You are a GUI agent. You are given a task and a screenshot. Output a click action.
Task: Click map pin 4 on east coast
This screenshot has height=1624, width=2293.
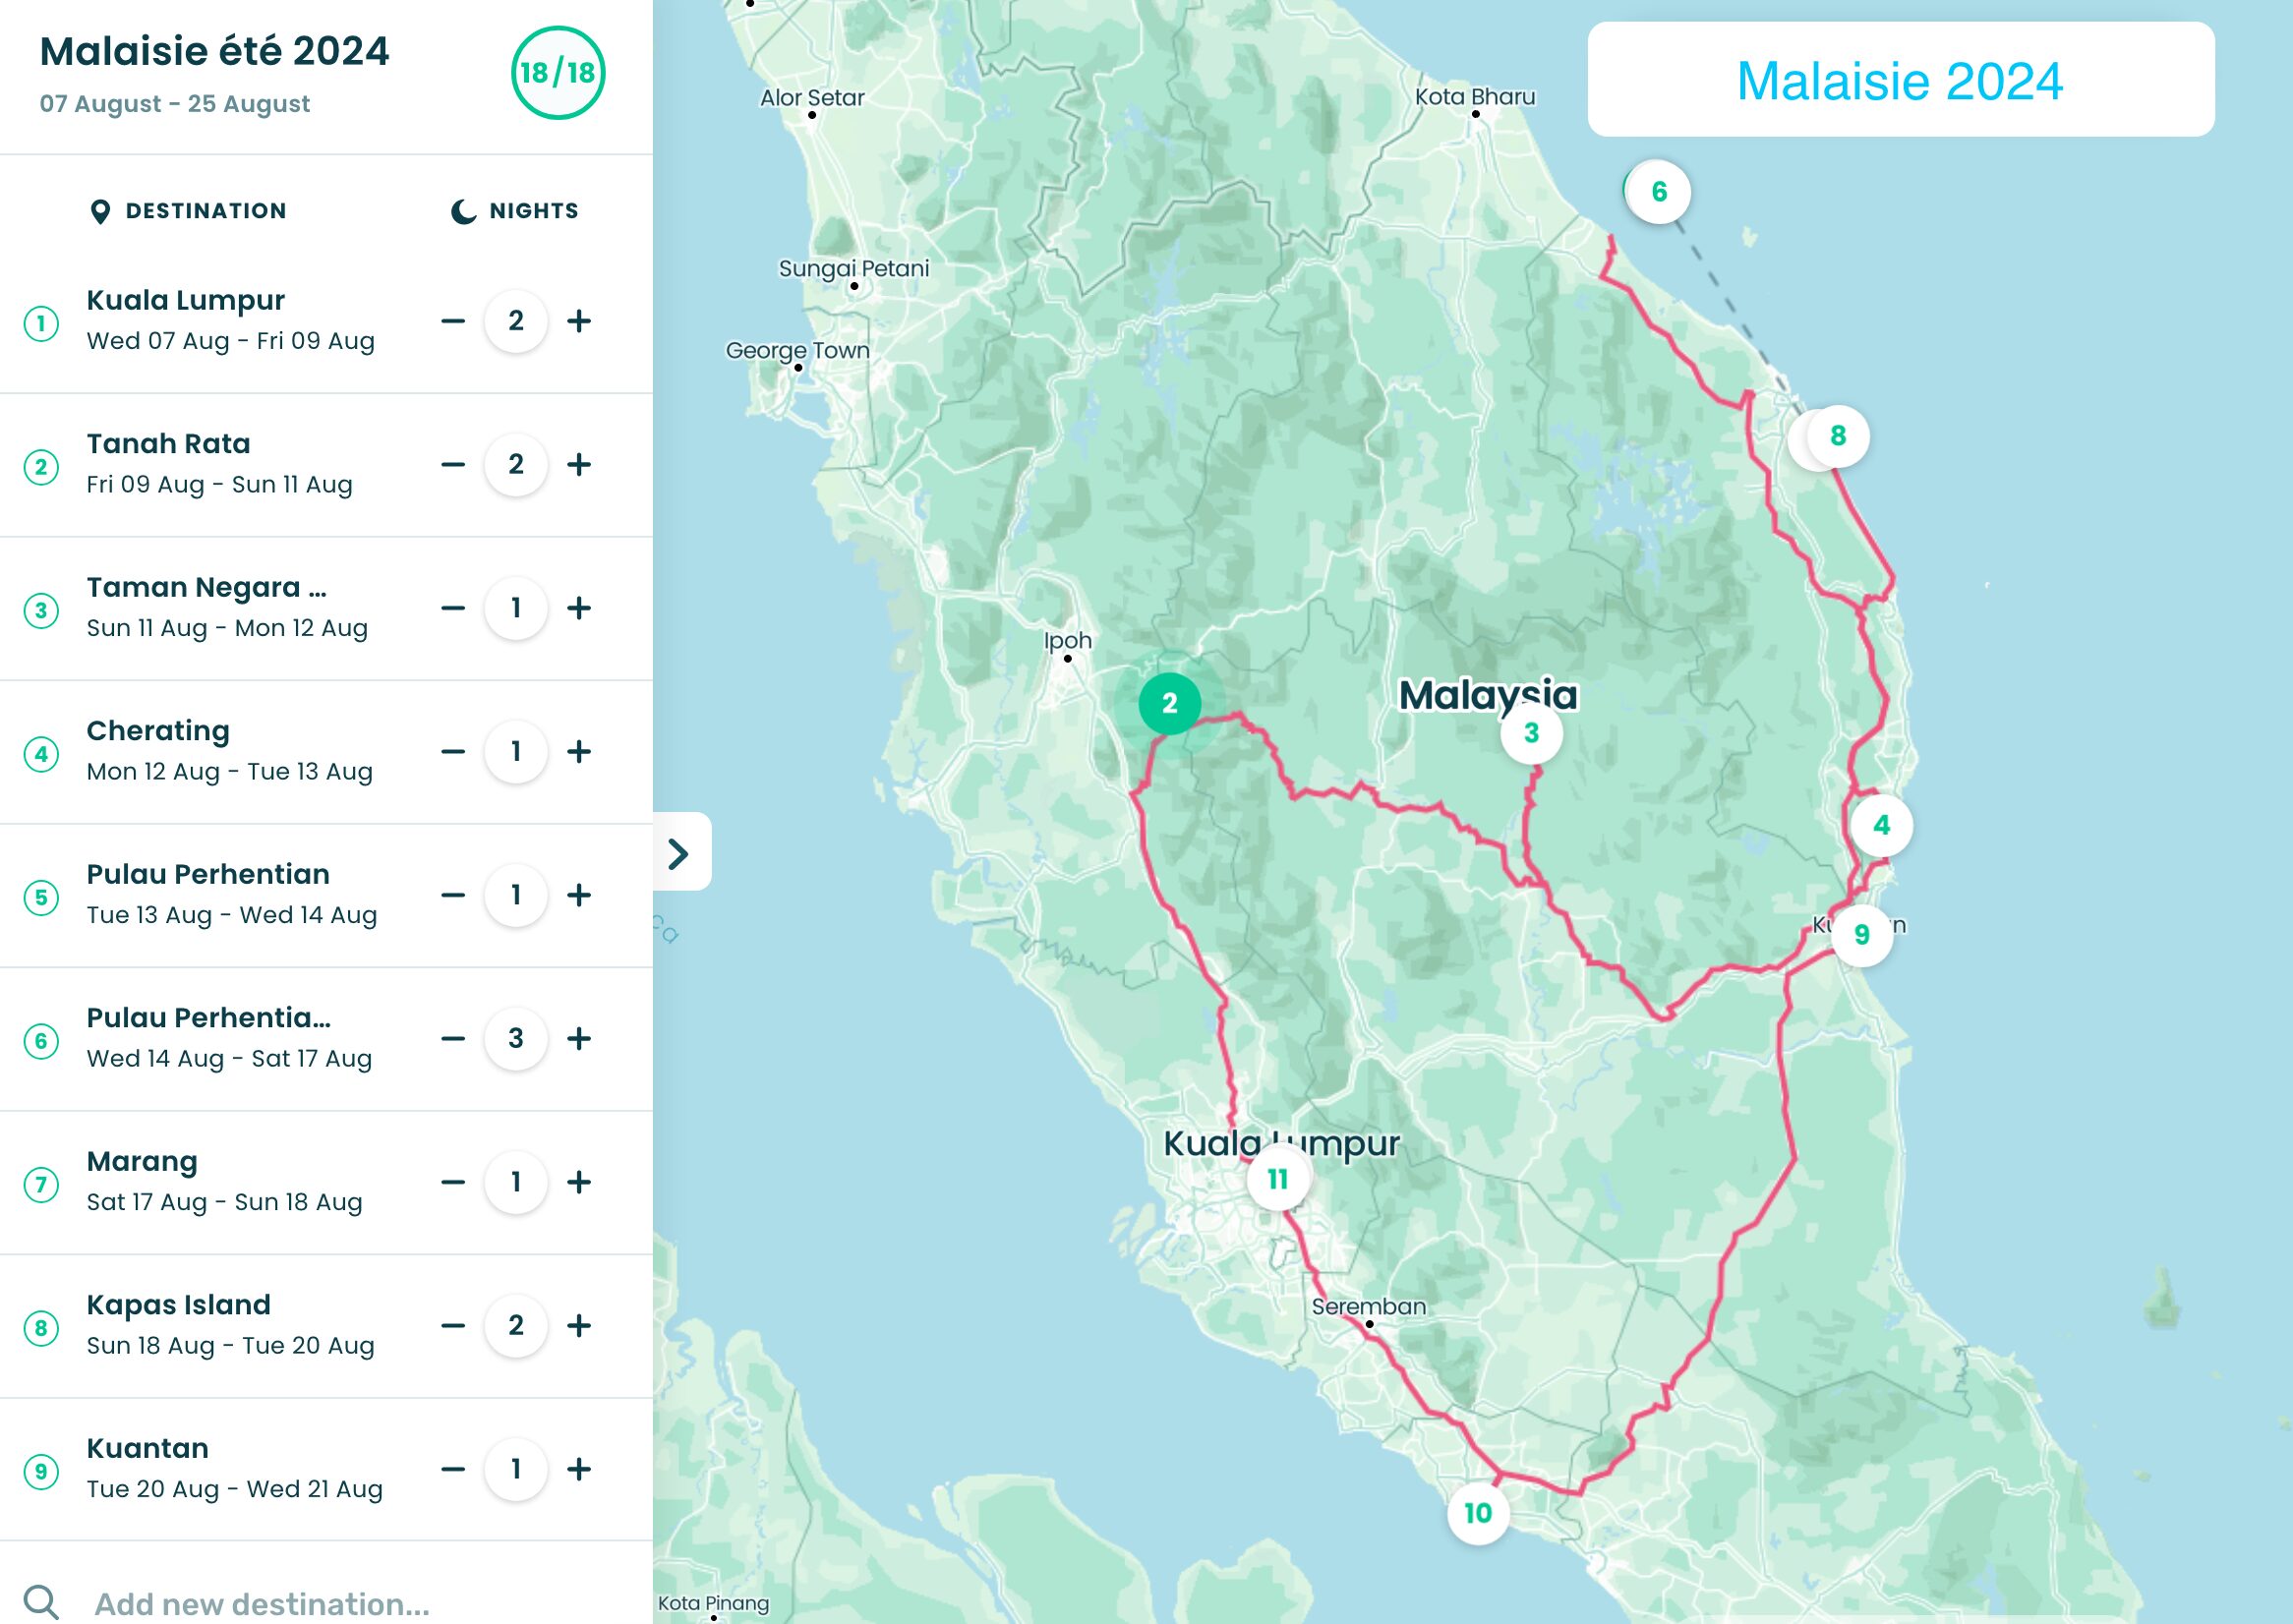tap(1881, 826)
